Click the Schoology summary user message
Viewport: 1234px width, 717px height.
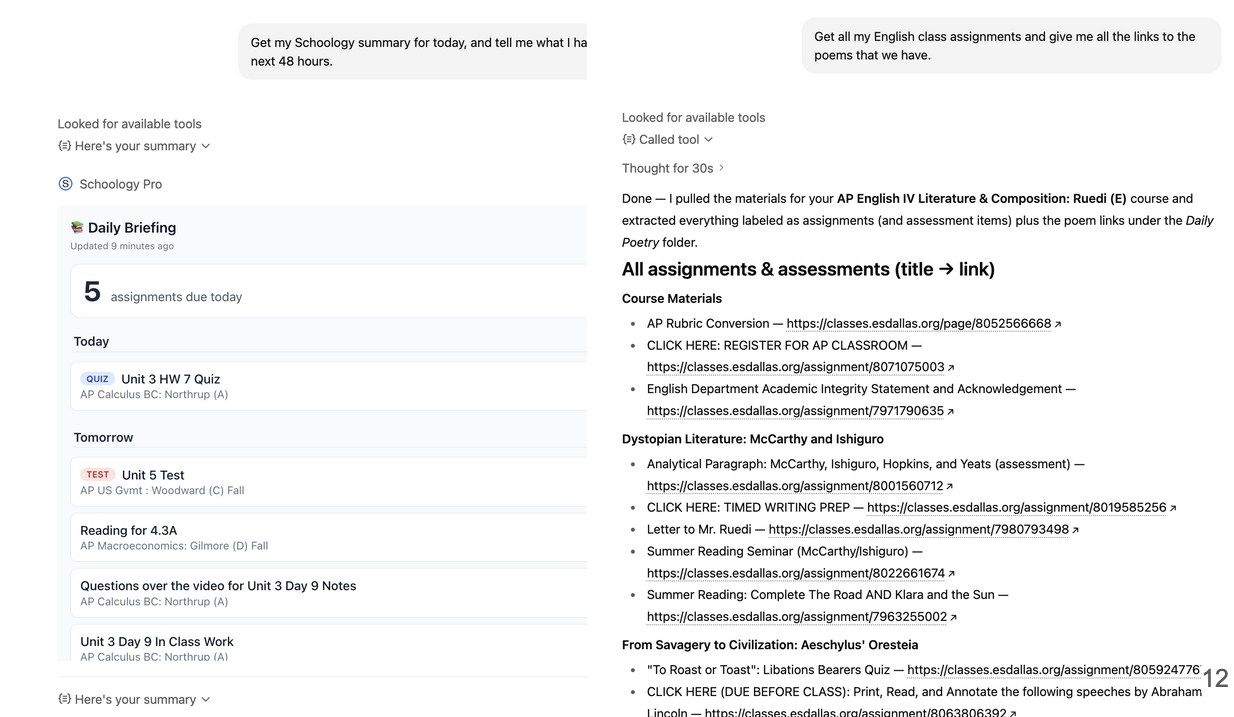pos(413,52)
